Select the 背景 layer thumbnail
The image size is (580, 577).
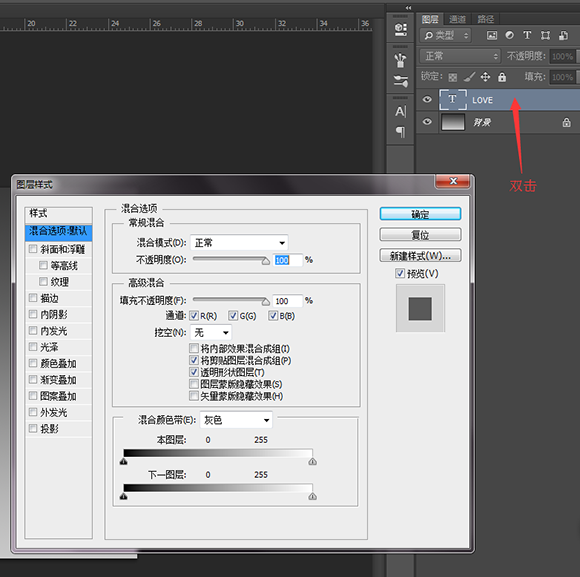tap(453, 122)
